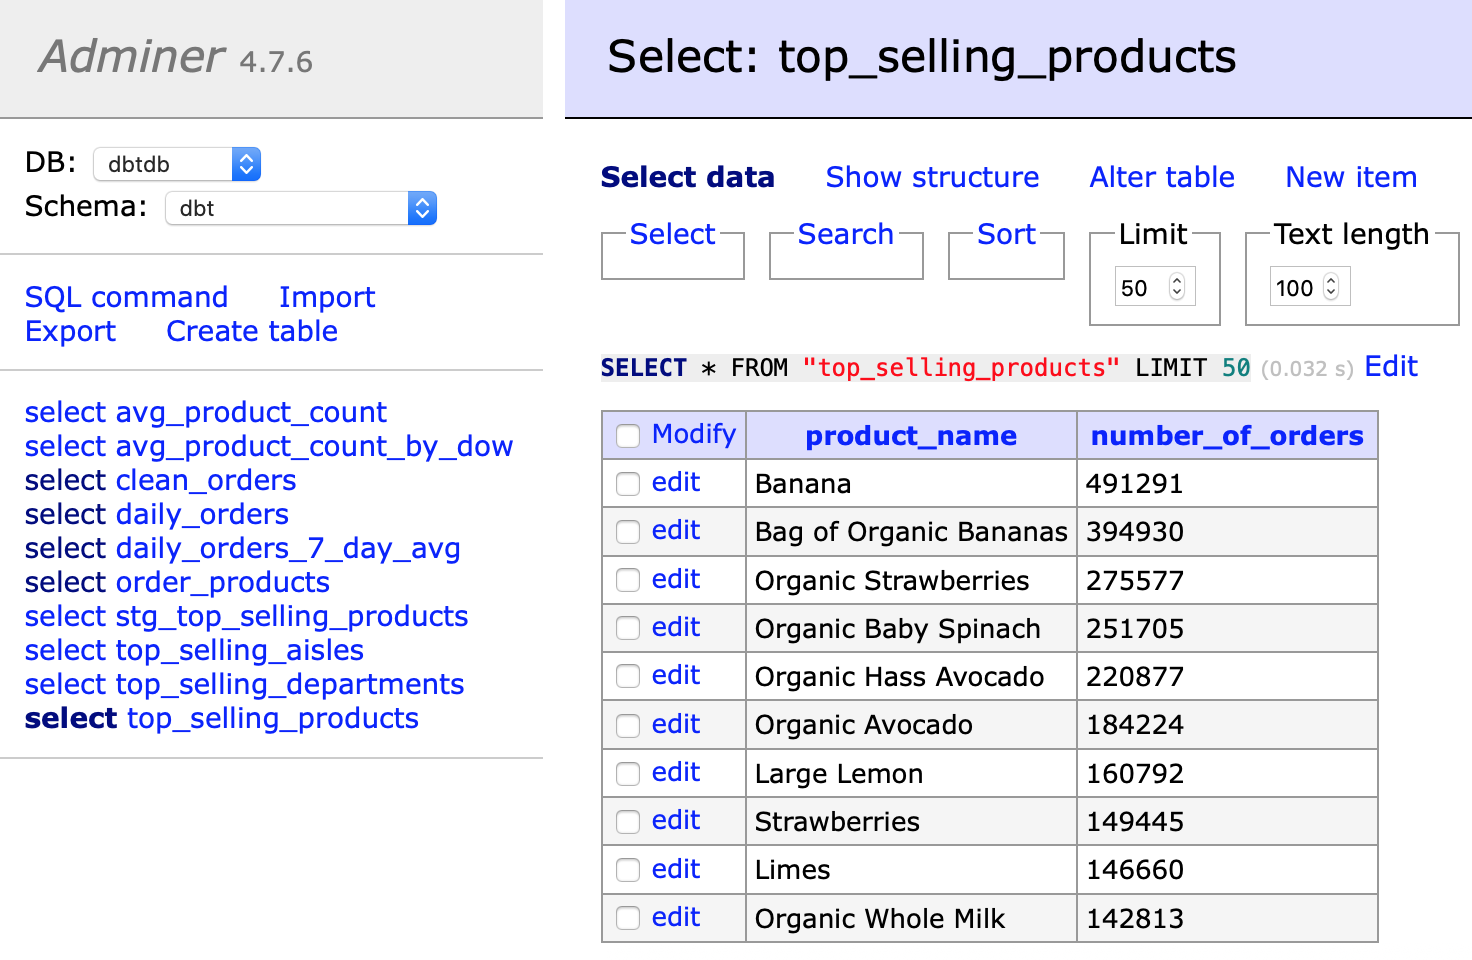
Task: Open the SQL command page
Action: [x=126, y=297]
